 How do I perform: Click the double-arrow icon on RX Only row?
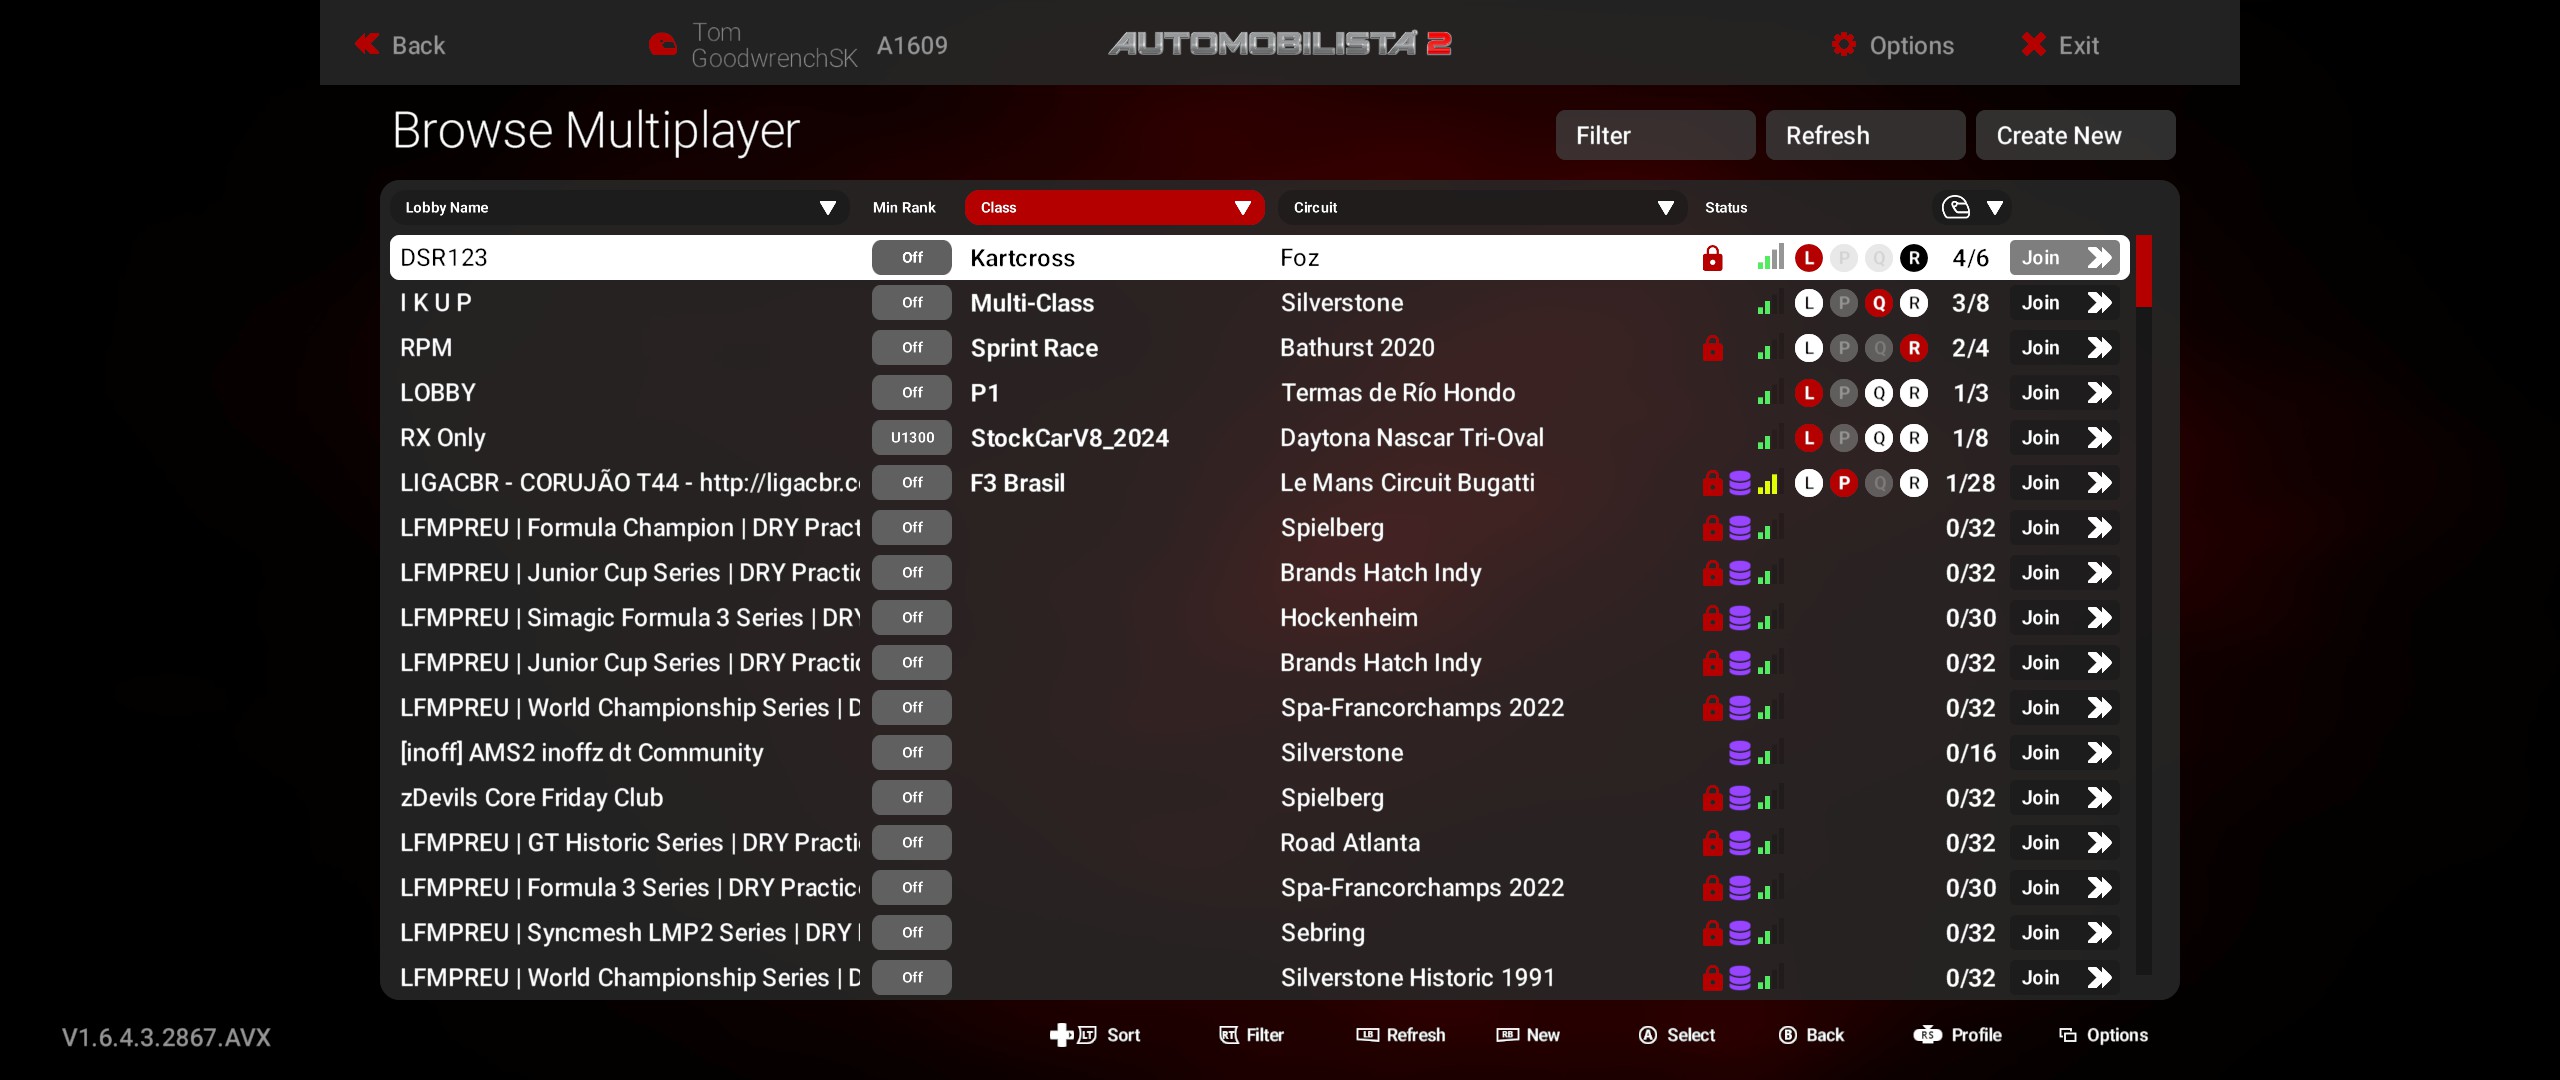[x=2099, y=438]
